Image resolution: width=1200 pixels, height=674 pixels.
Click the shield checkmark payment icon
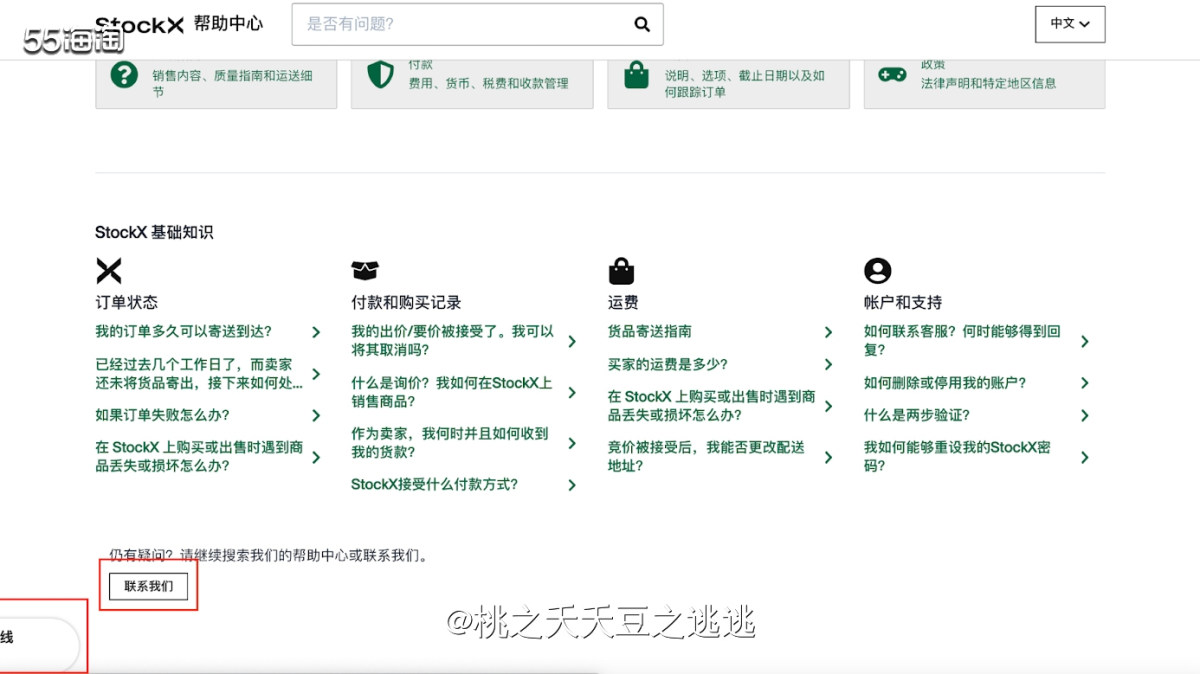tap(380, 74)
